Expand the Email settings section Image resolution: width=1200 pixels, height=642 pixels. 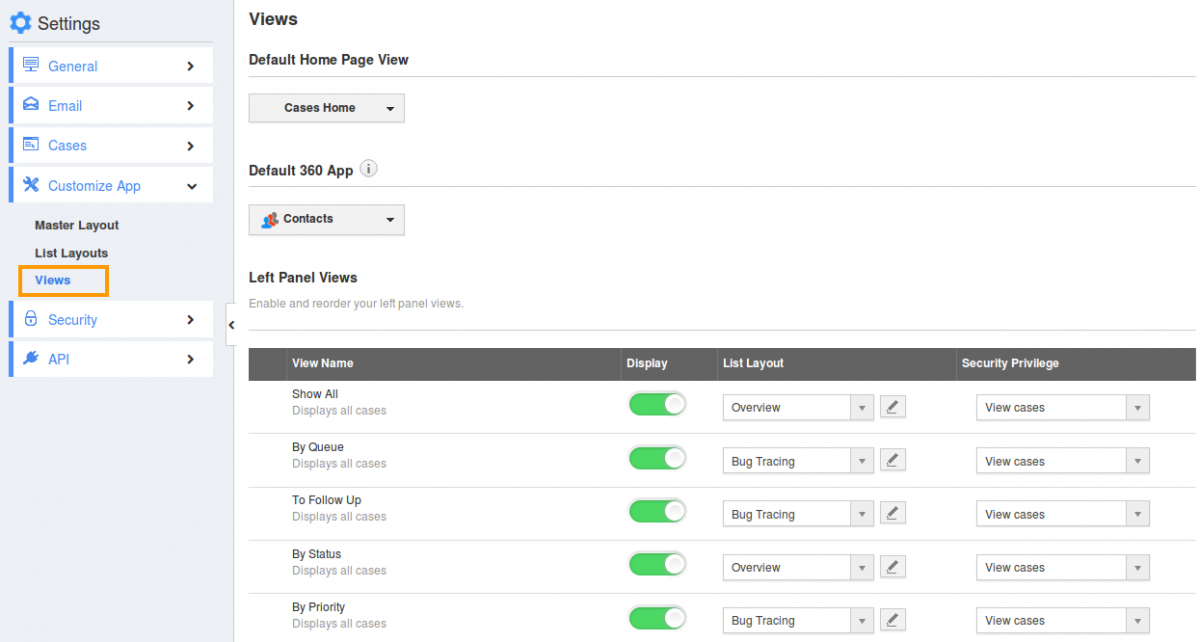(x=111, y=106)
